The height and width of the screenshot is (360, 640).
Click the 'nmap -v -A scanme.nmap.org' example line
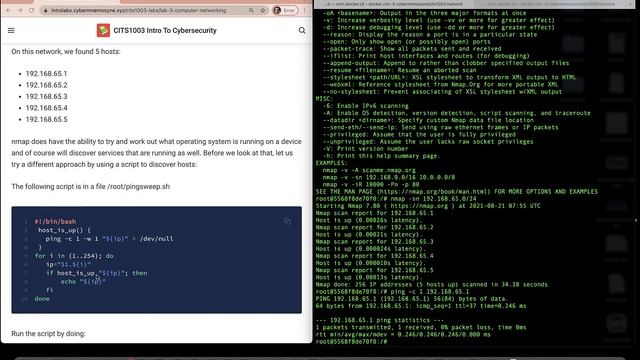click(x=369, y=170)
